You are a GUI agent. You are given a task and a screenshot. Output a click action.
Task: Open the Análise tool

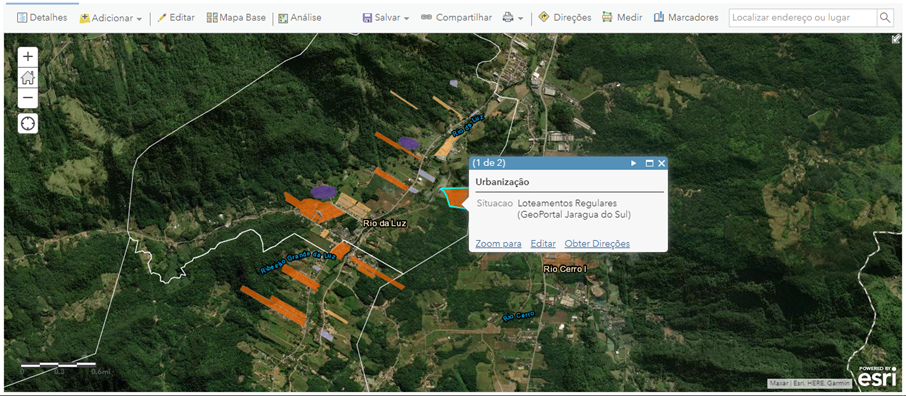click(x=299, y=18)
